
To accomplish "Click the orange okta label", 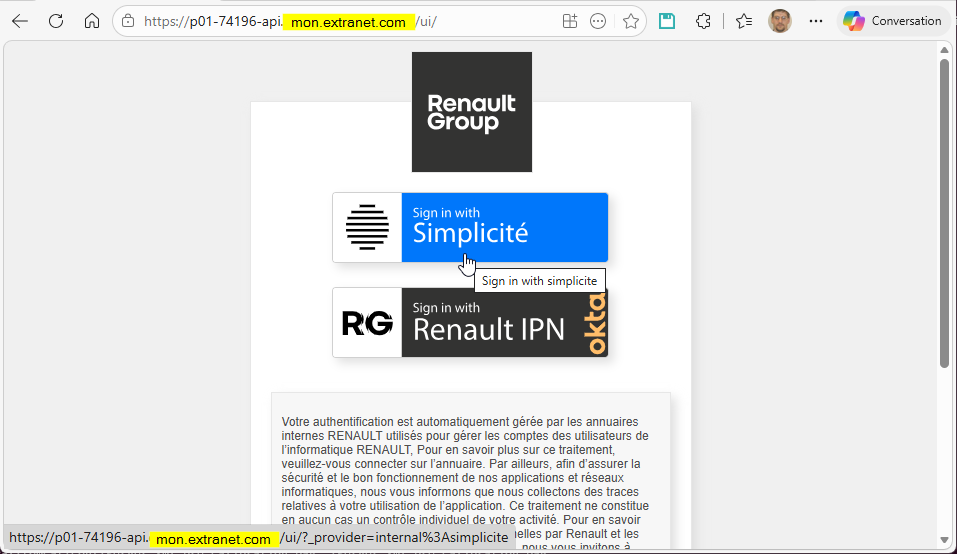I will pos(596,323).
